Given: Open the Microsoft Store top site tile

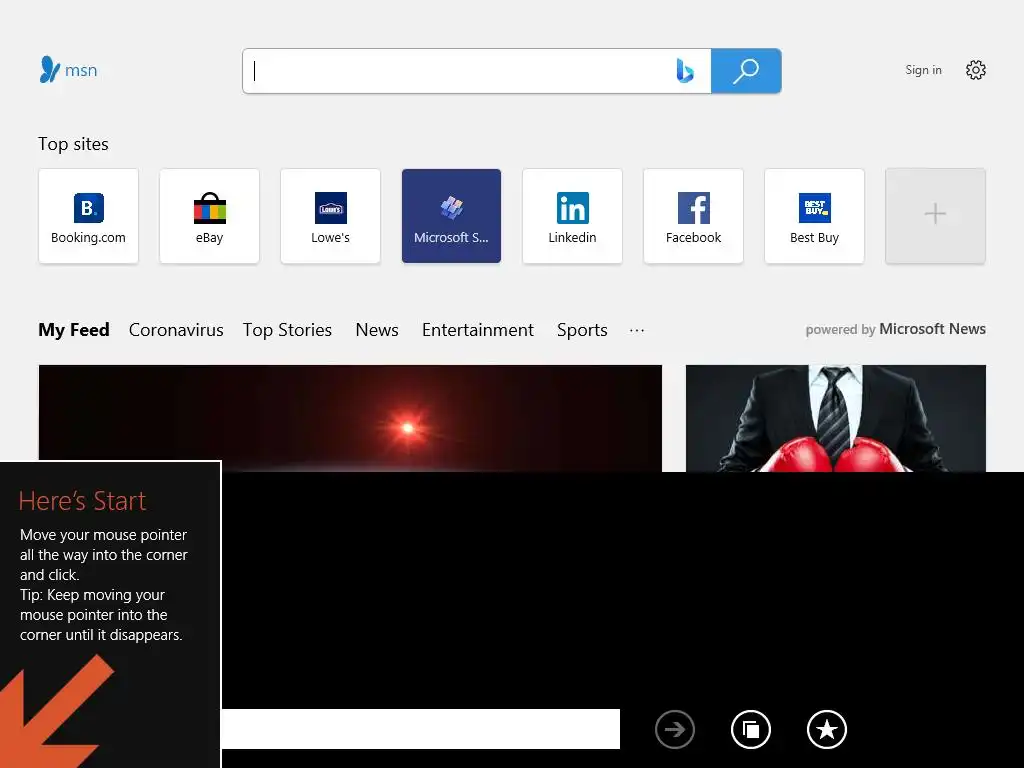Looking at the screenshot, I should click(451, 216).
